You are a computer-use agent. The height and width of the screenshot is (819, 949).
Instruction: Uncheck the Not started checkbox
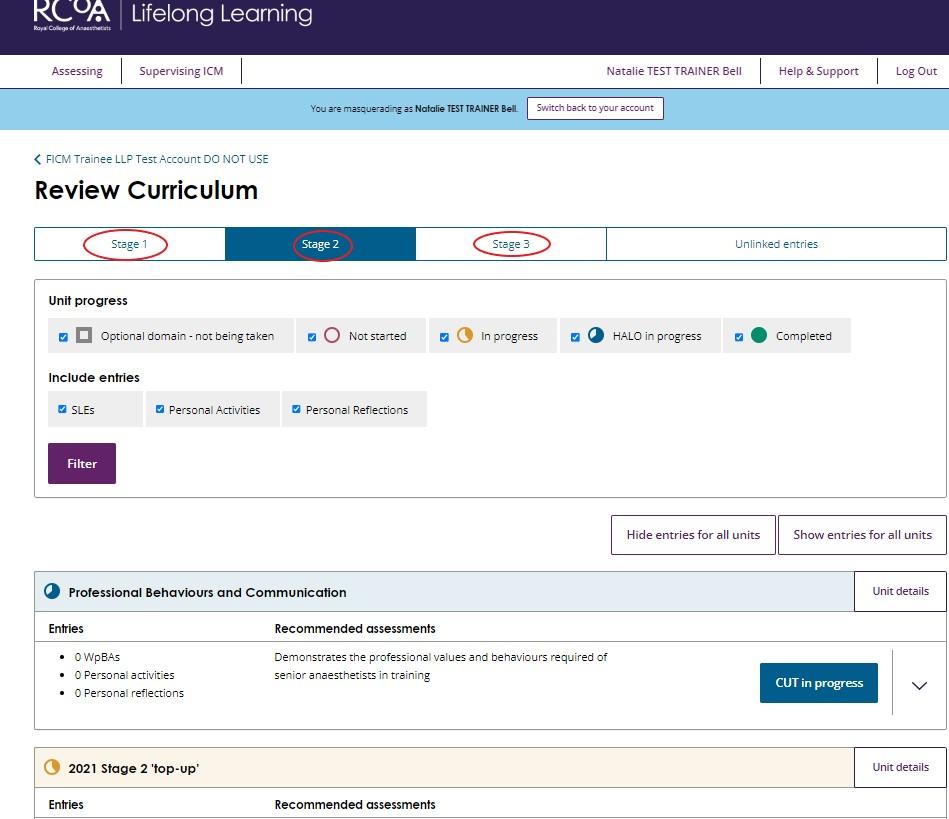(x=312, y=337)
